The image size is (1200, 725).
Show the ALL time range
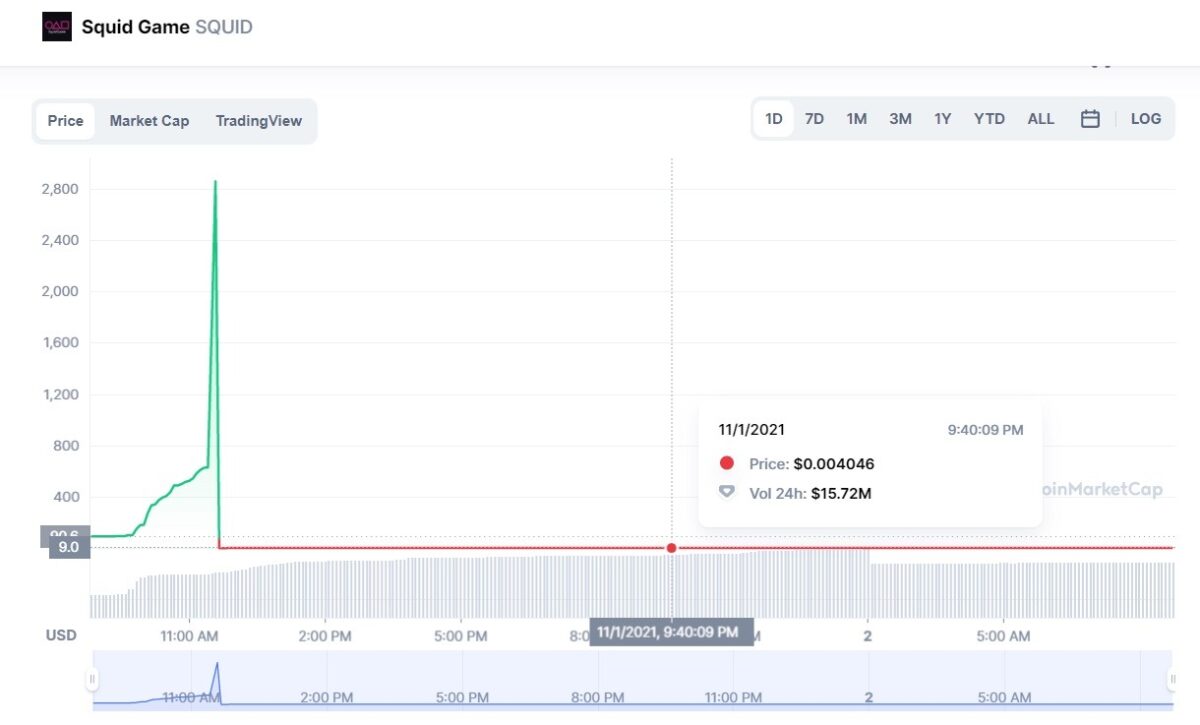point(1041,119)
